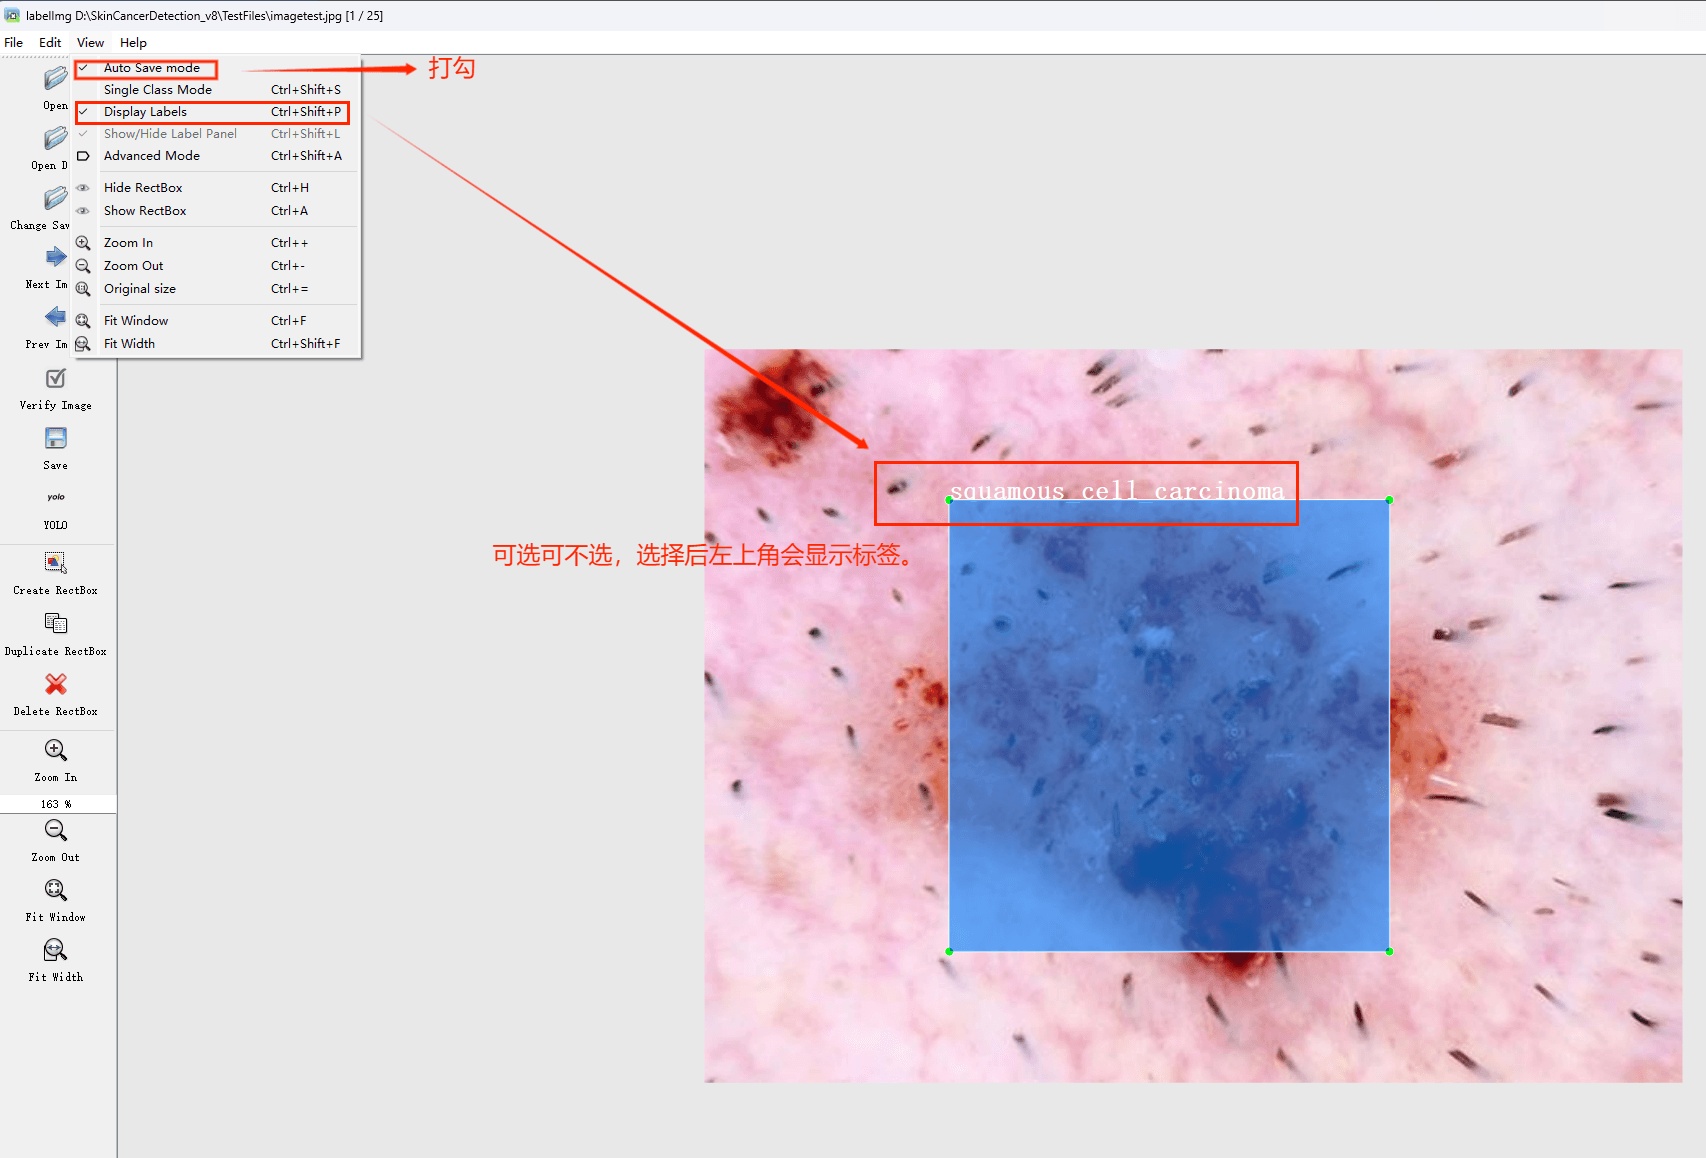
Task: Open the File menu
Action: coord(14,43)
